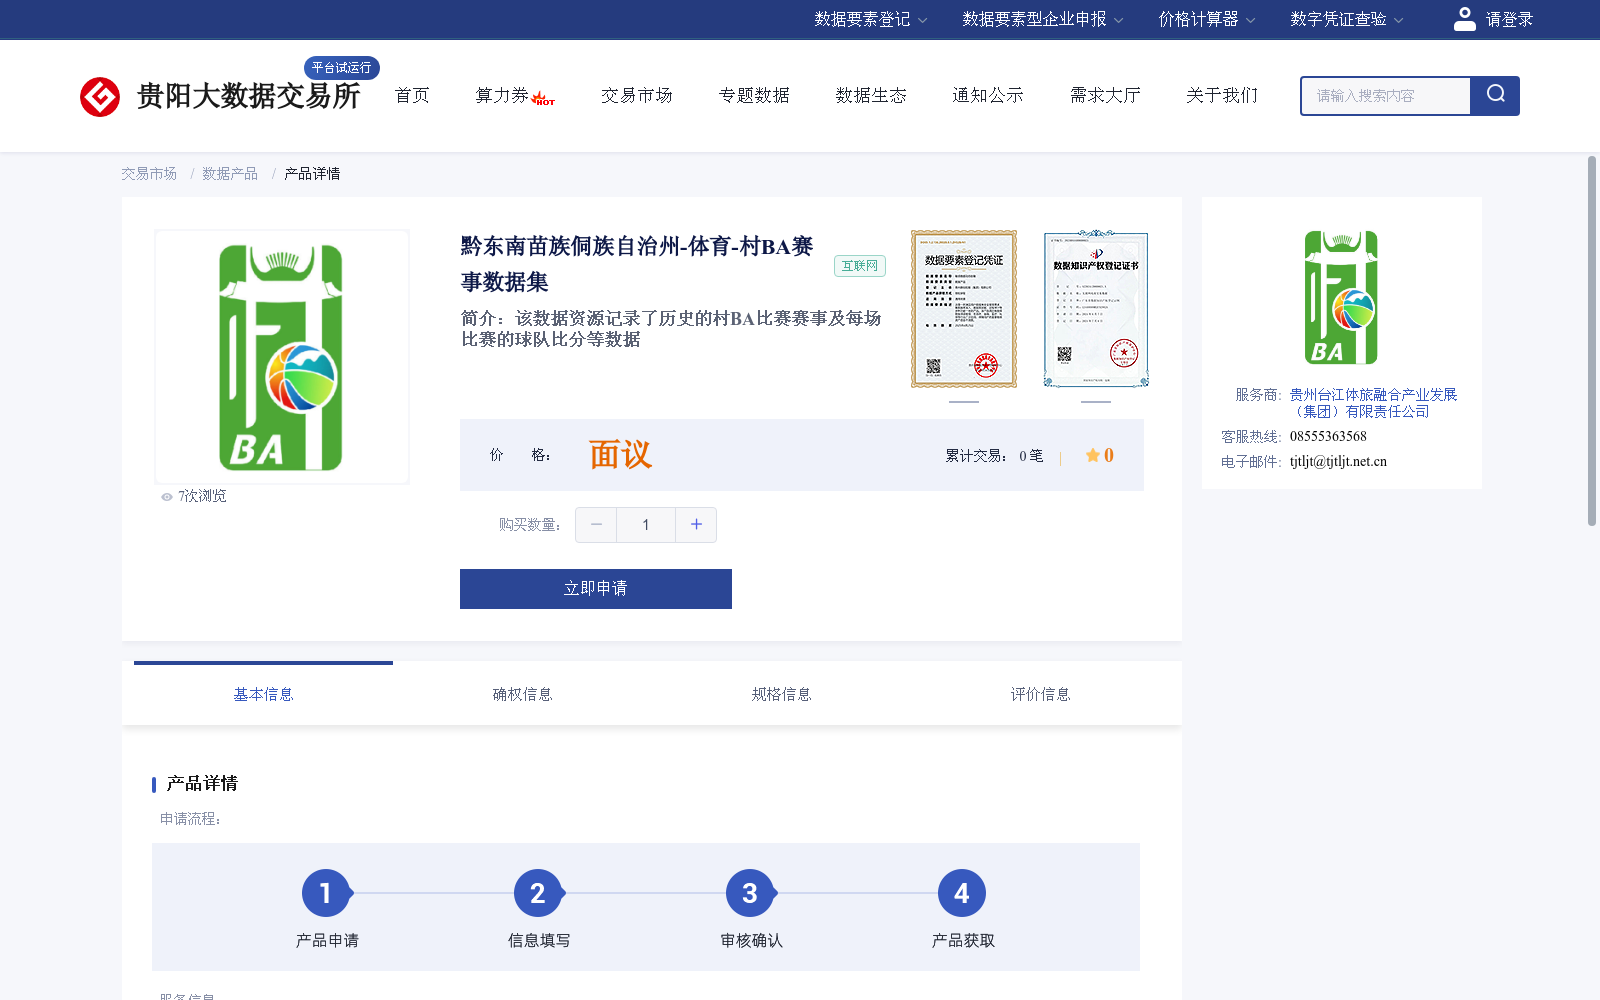1600x1000 pixels.
Task: Click the HOT flame icon beside 算力券
Action: pyautogui.click(x=543, y=98)
